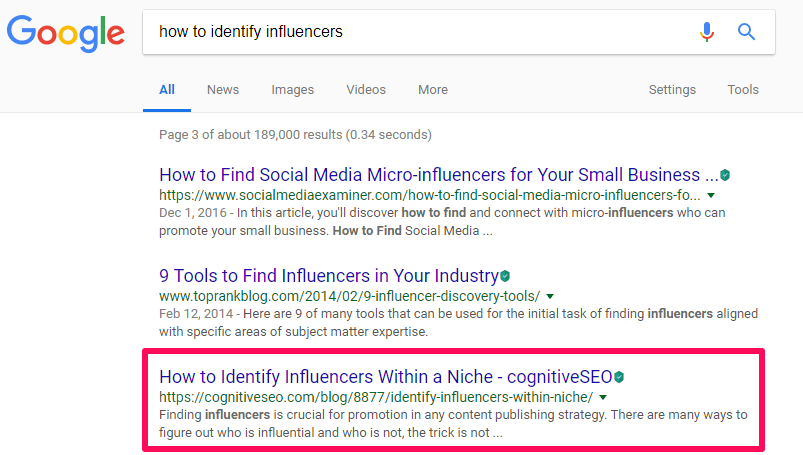Screen dimensions: 803x455
Task: Click shield badge beside Micro-influencers result title
Action: tap(725, 175)
